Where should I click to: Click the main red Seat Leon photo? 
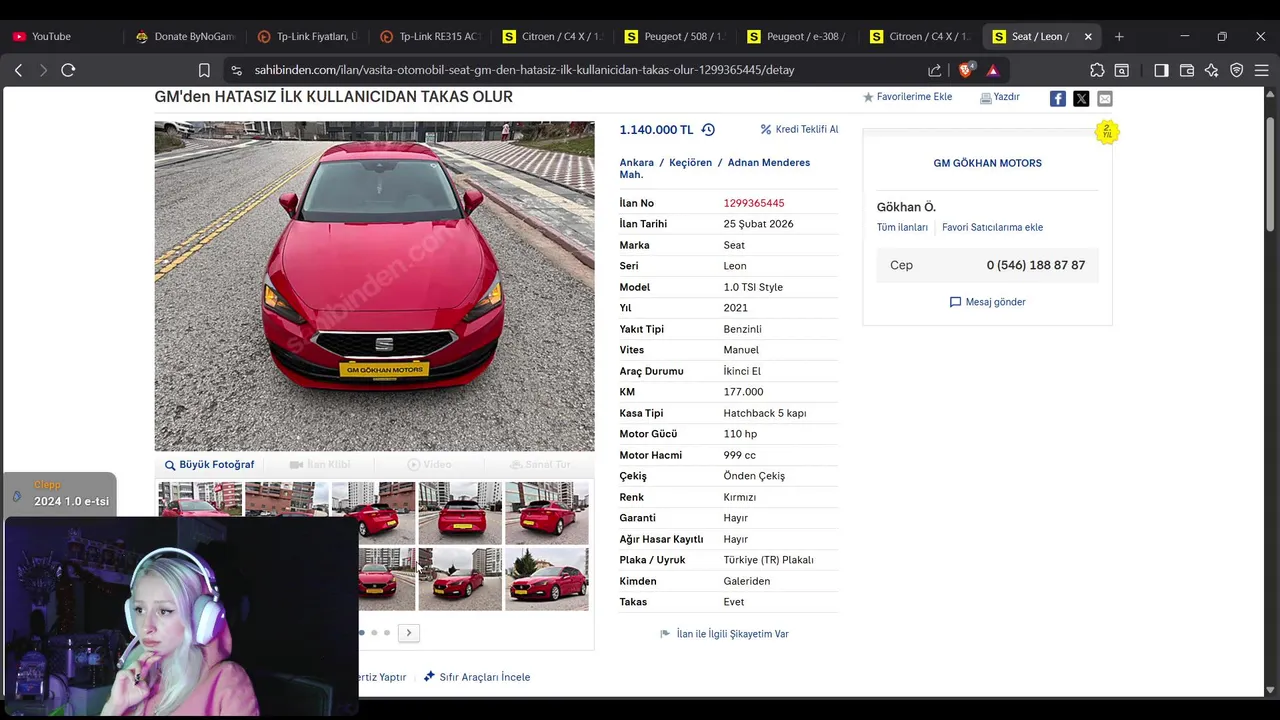point(374,286)
